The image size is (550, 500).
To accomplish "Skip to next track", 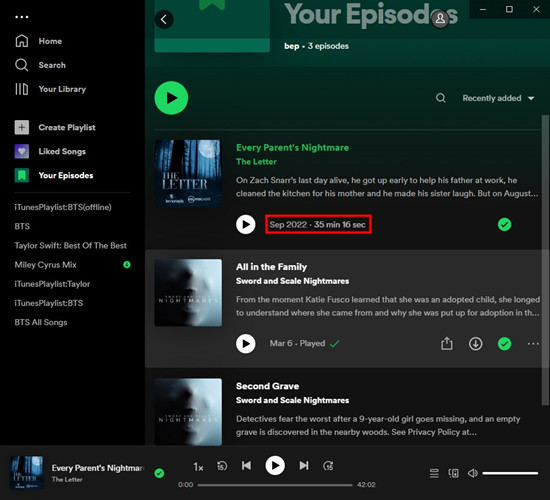I will (x=304, y=466).
